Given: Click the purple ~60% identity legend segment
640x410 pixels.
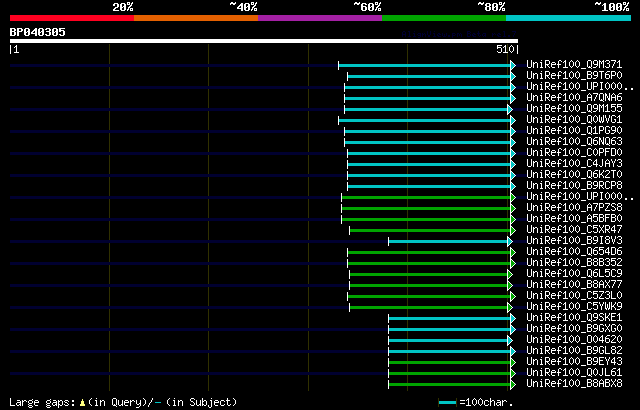Looking at the screenshot, I should [x=320, y=18].
